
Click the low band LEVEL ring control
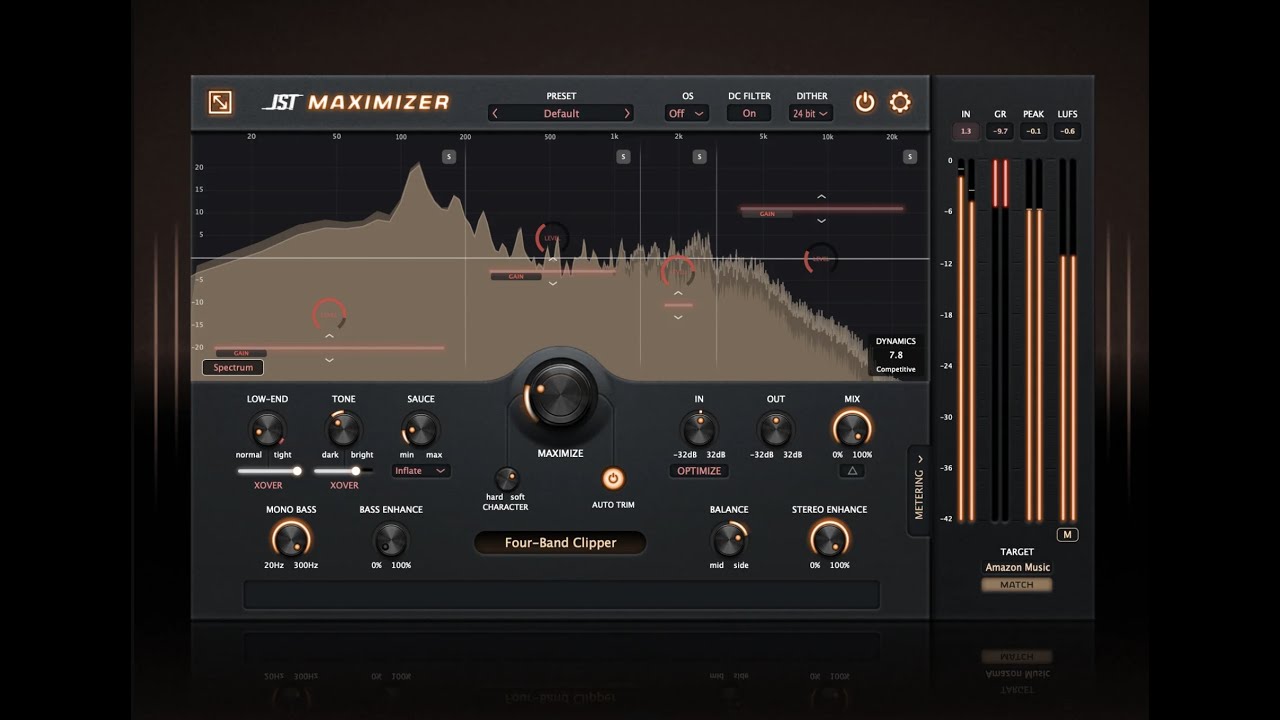coord(329,314)
